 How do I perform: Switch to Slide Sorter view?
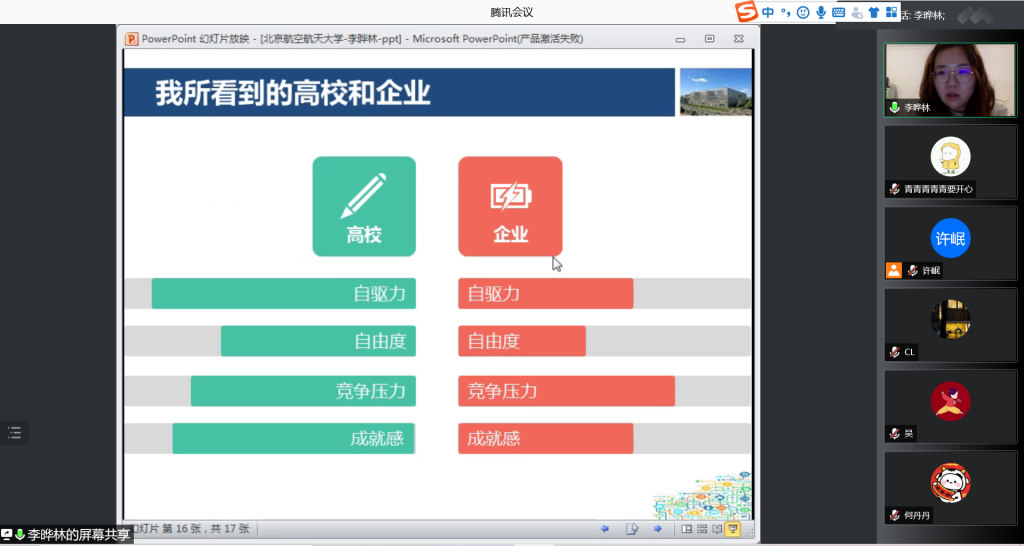pos(702,529)
